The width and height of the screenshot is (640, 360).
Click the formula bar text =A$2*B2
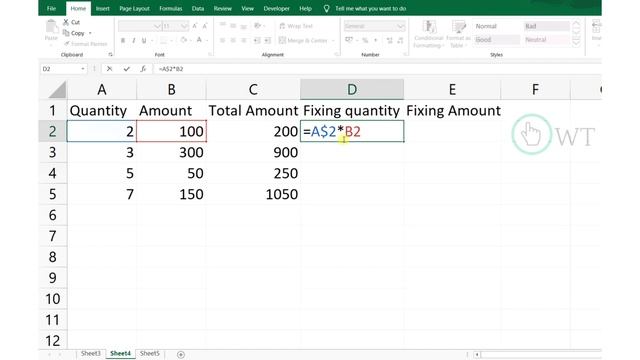(x=171, y=69)
